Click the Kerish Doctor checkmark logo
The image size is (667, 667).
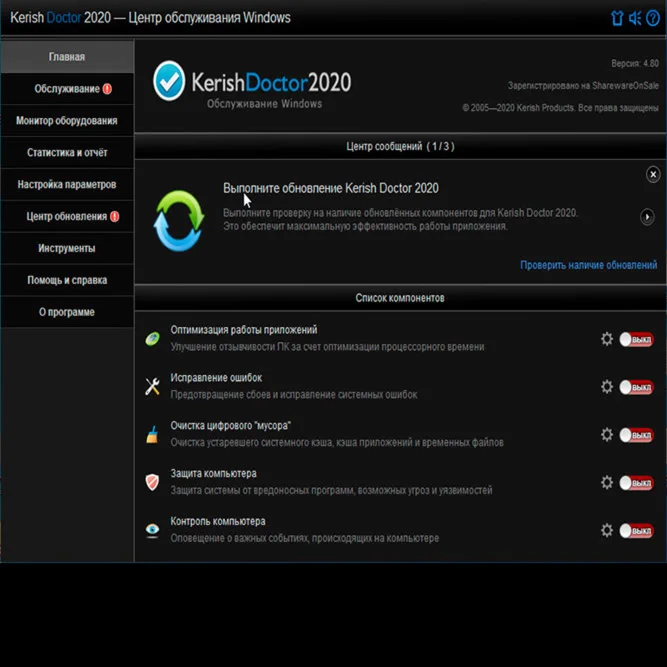[x=169, y=81]
